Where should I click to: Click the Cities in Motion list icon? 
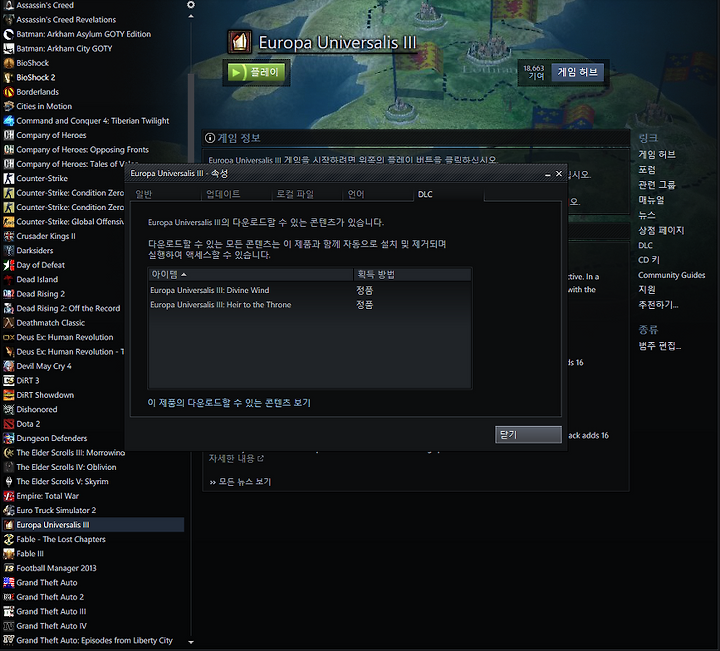click(8, 106)
